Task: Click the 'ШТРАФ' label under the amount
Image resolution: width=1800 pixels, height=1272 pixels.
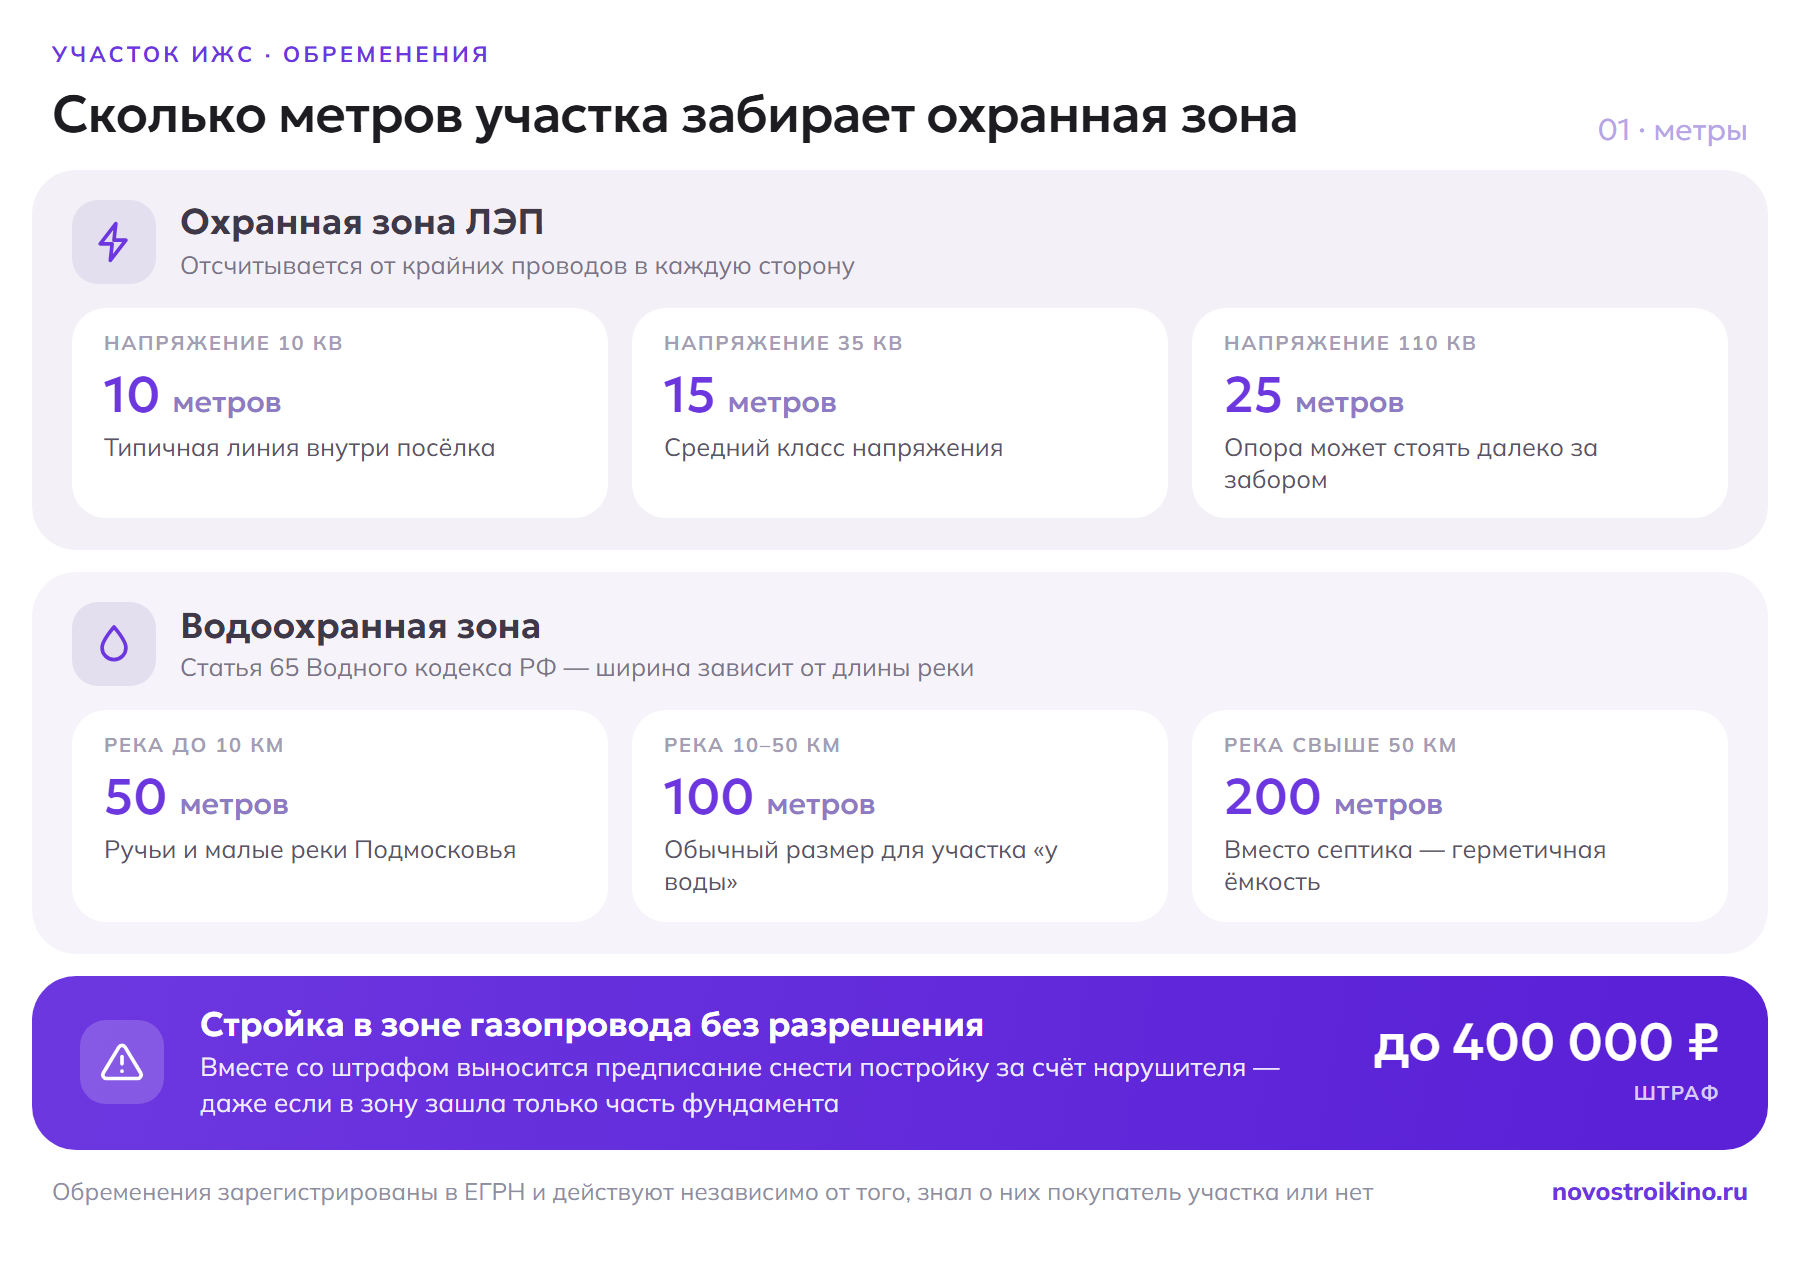Action: tap(1676, 1093)
